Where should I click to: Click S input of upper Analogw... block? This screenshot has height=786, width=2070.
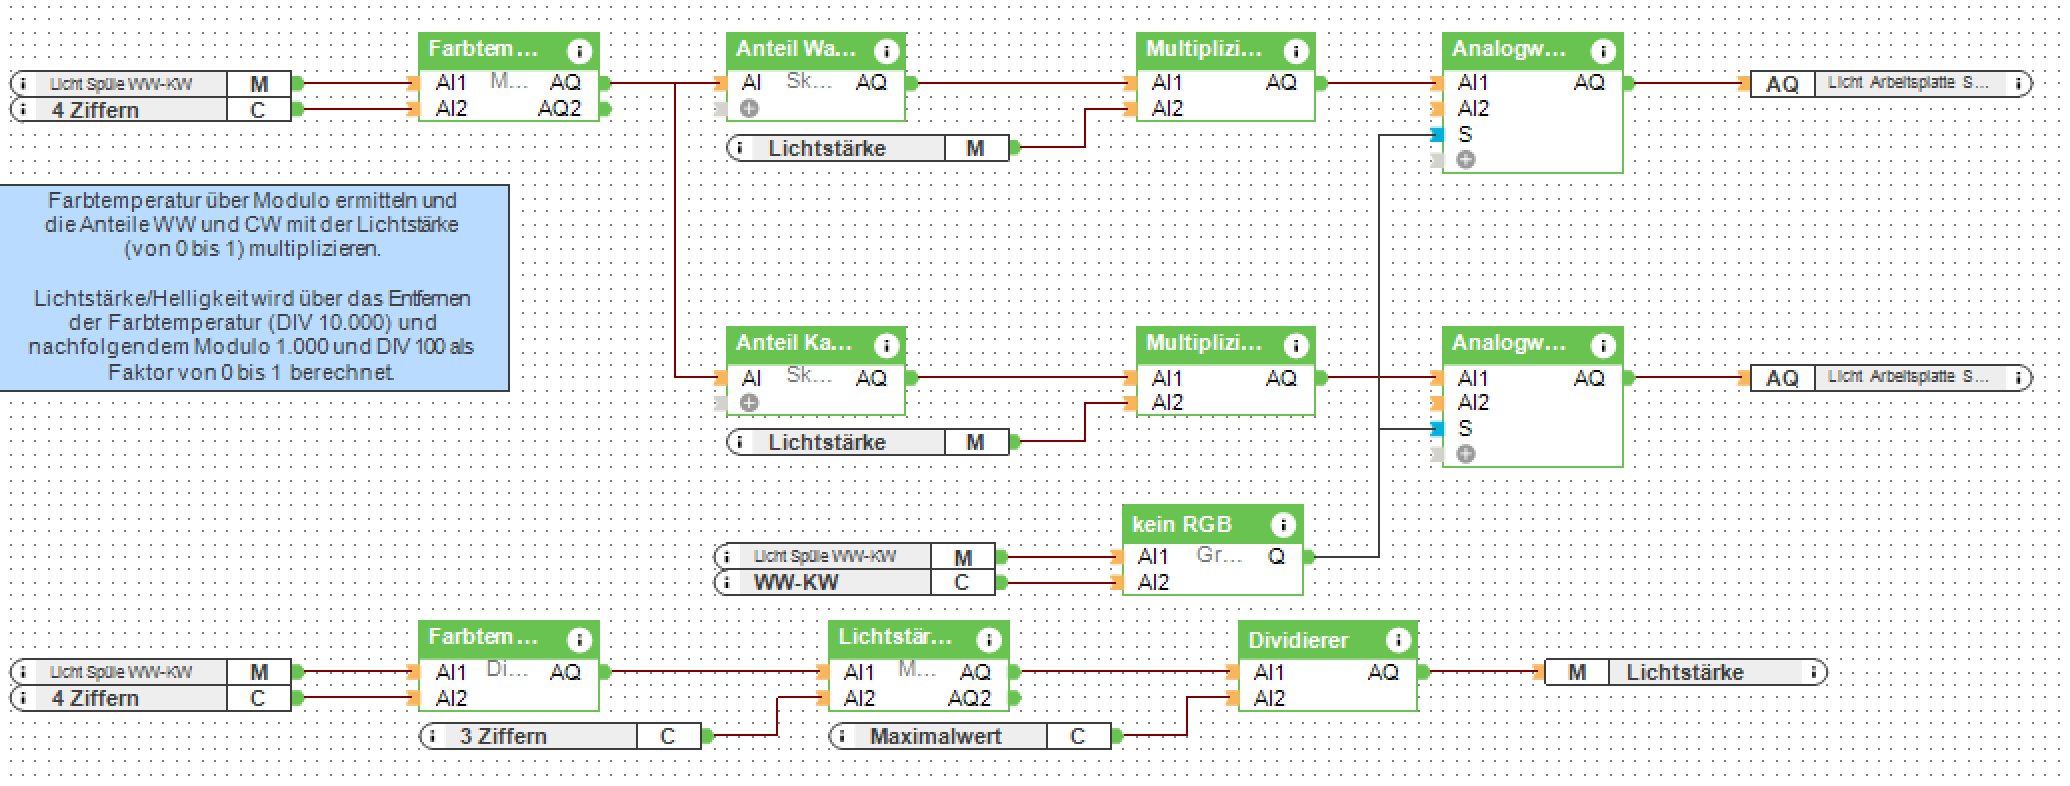pos(1437,135)
